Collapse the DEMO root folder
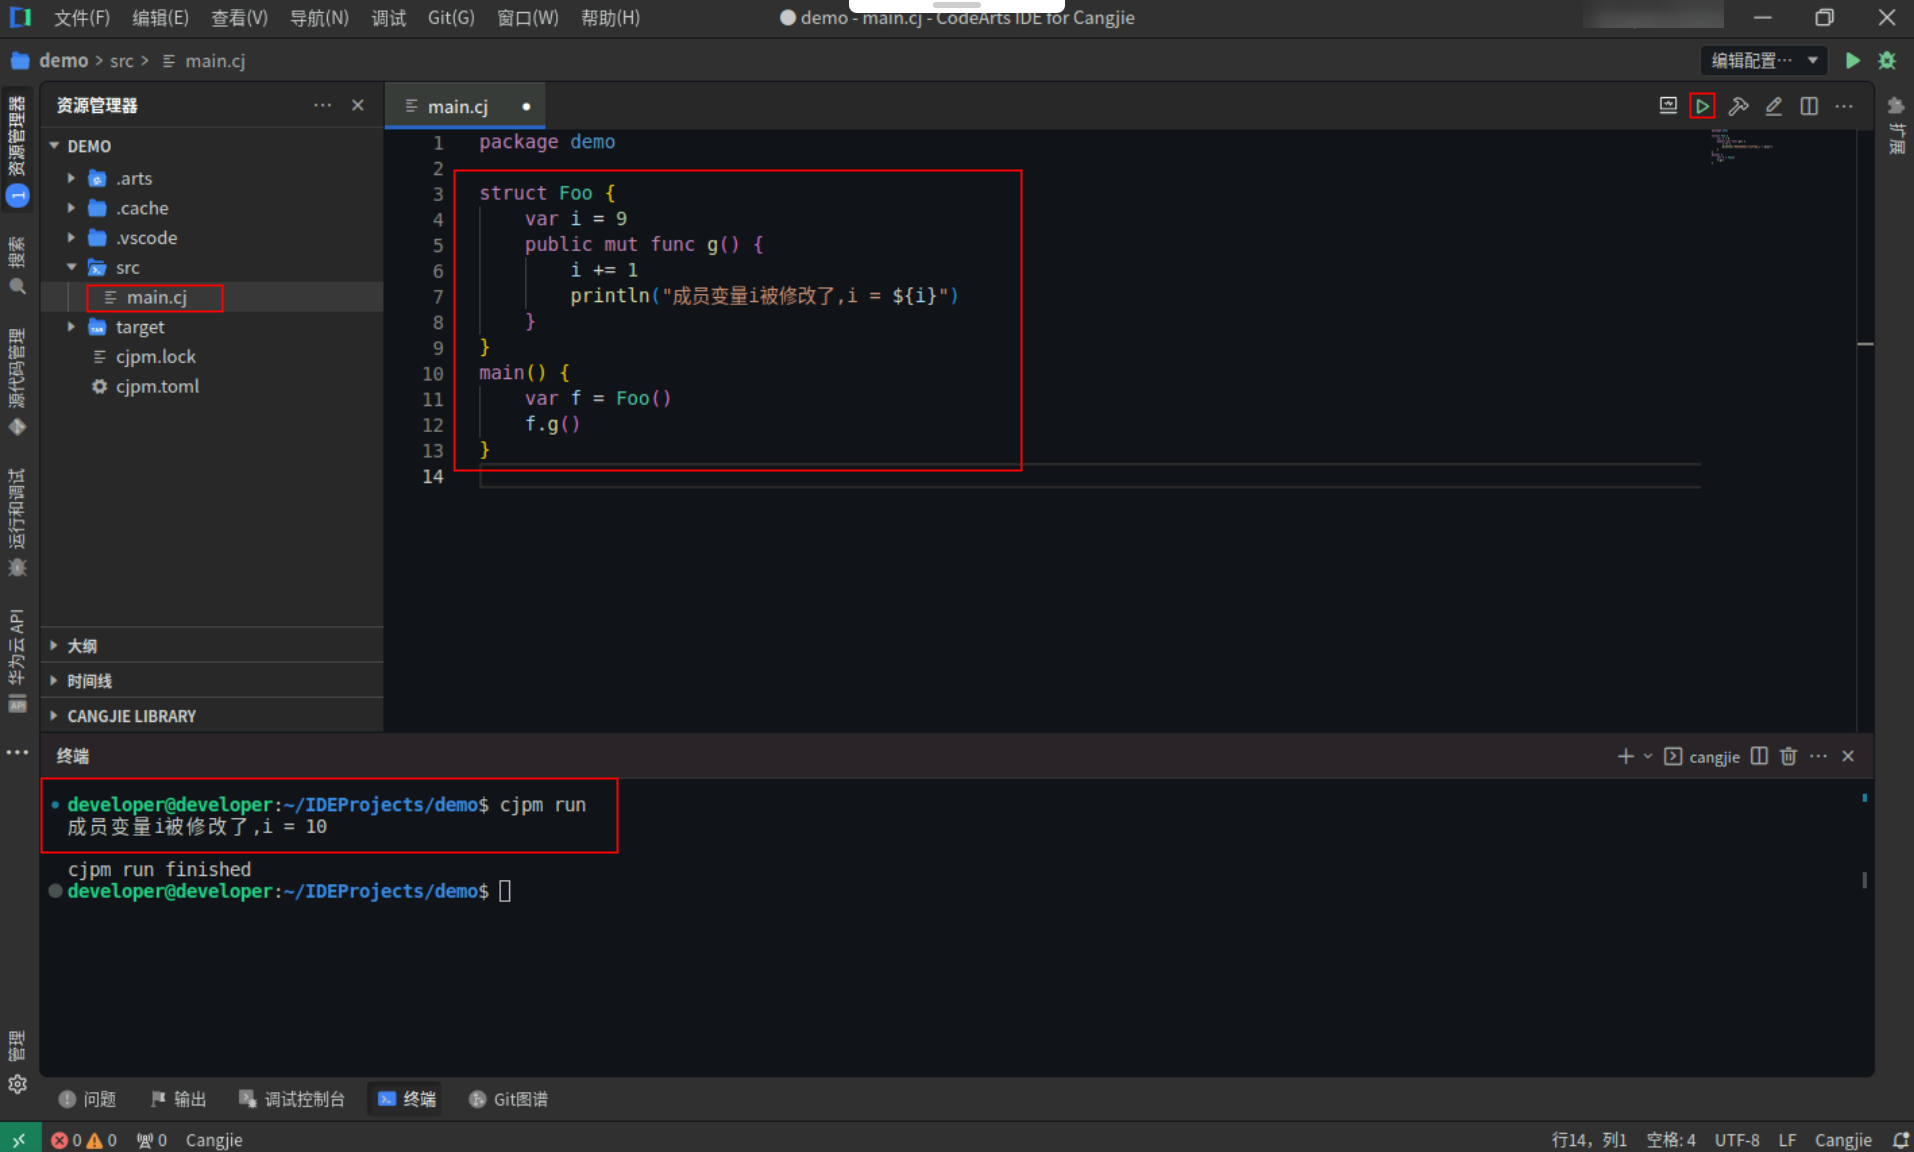Screen dimensions: 1914x1152 click(x=54, y=146)
